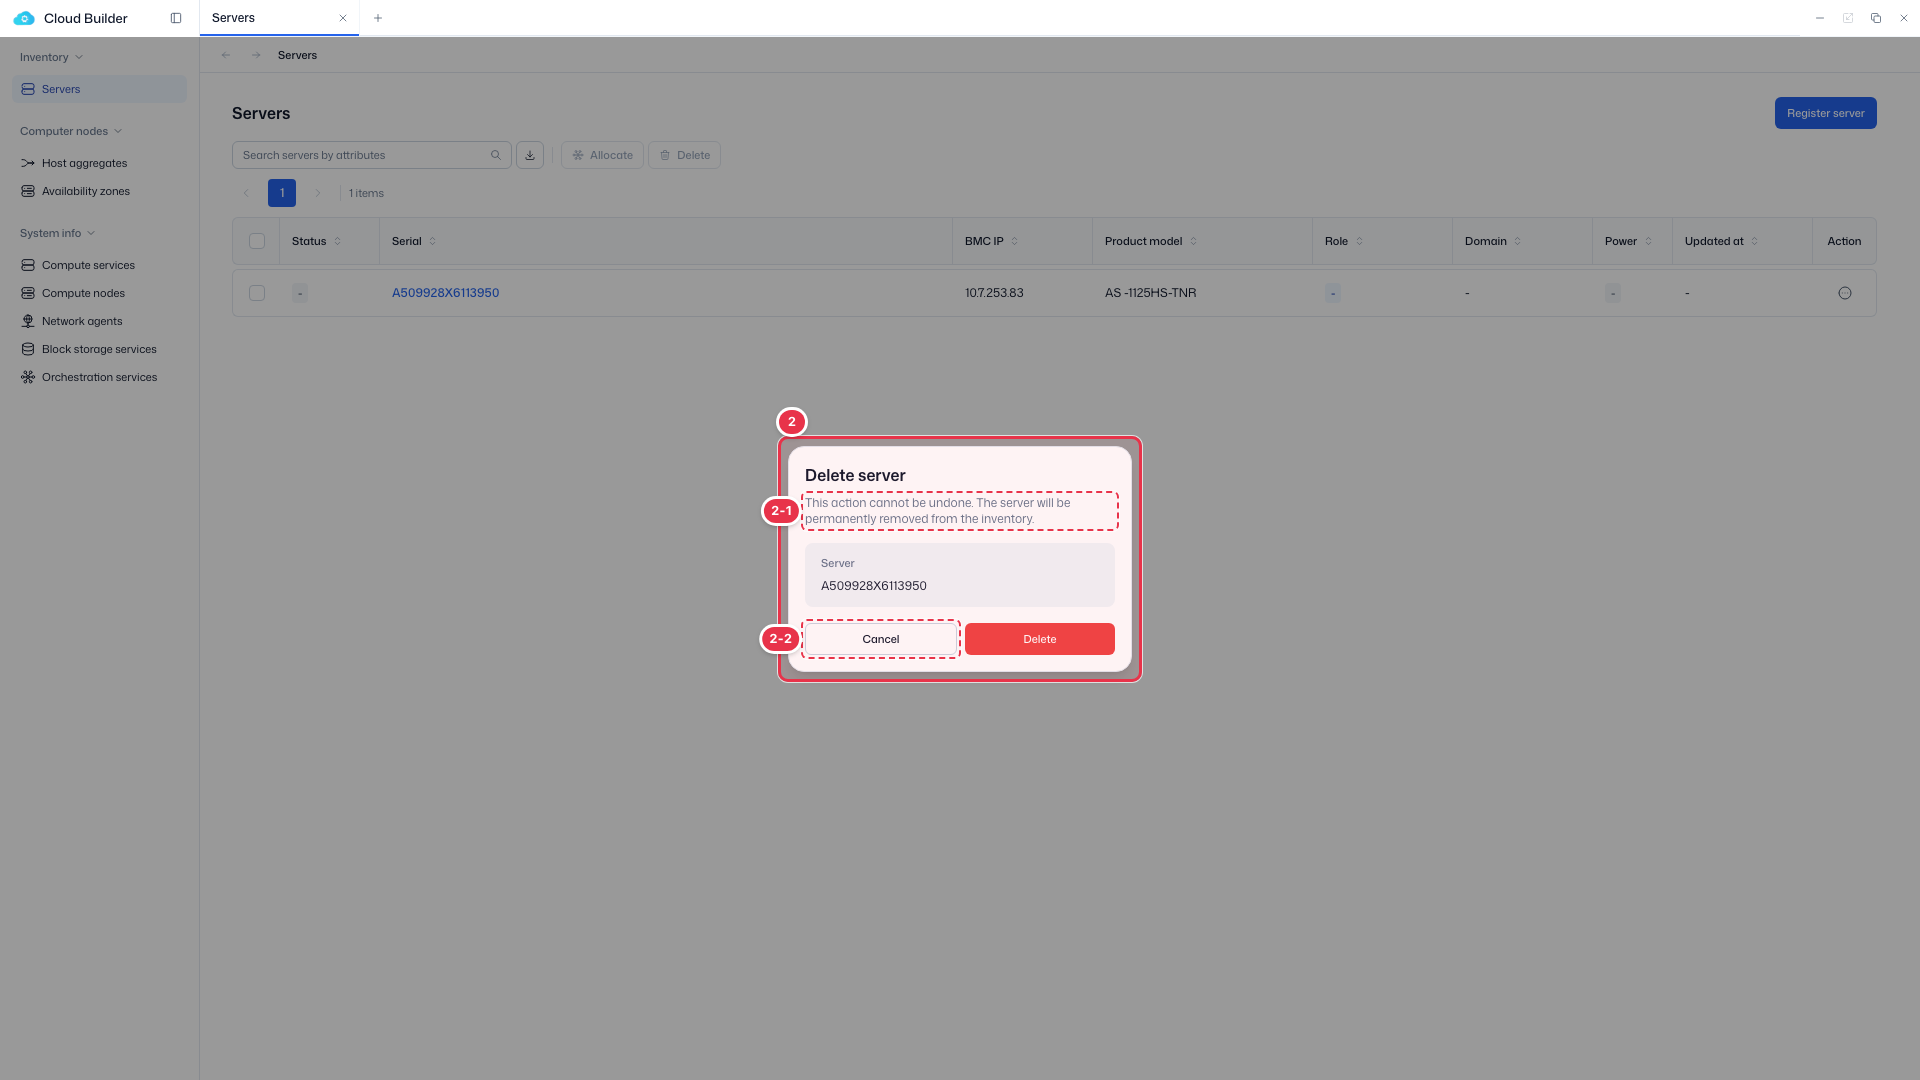Viewport: 1920px width, 1080px height.
Task: Open Compute nodes in sidebar
Action: coord(83,293)
